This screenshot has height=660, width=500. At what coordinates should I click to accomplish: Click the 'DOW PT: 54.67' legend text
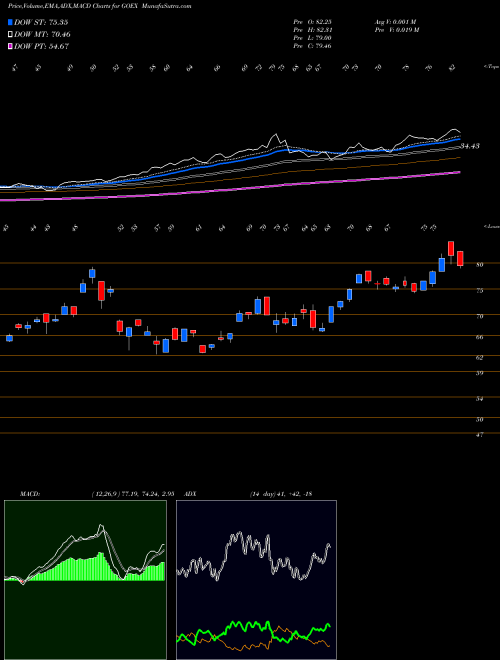point(41,46)
